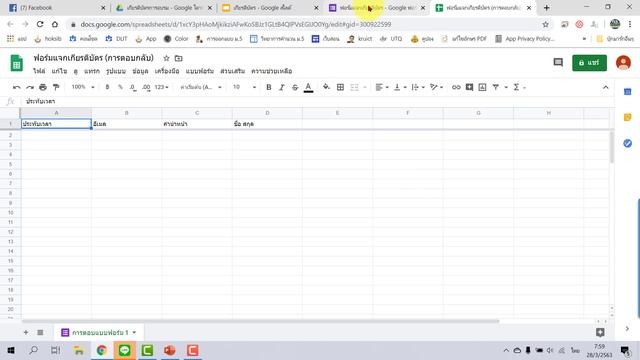
Task: Decrease decimal places icon
Action: click(x=133, y=87)
